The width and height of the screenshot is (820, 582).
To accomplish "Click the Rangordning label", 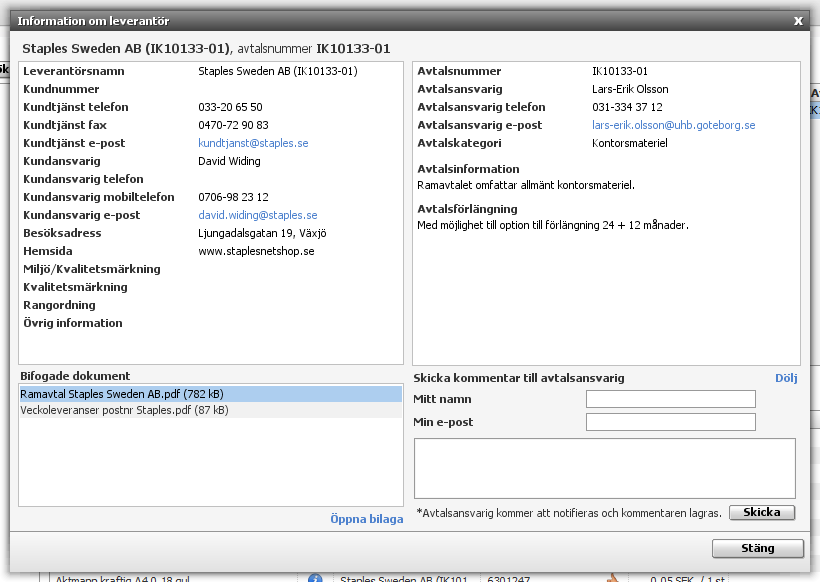I will click(59, 305).
